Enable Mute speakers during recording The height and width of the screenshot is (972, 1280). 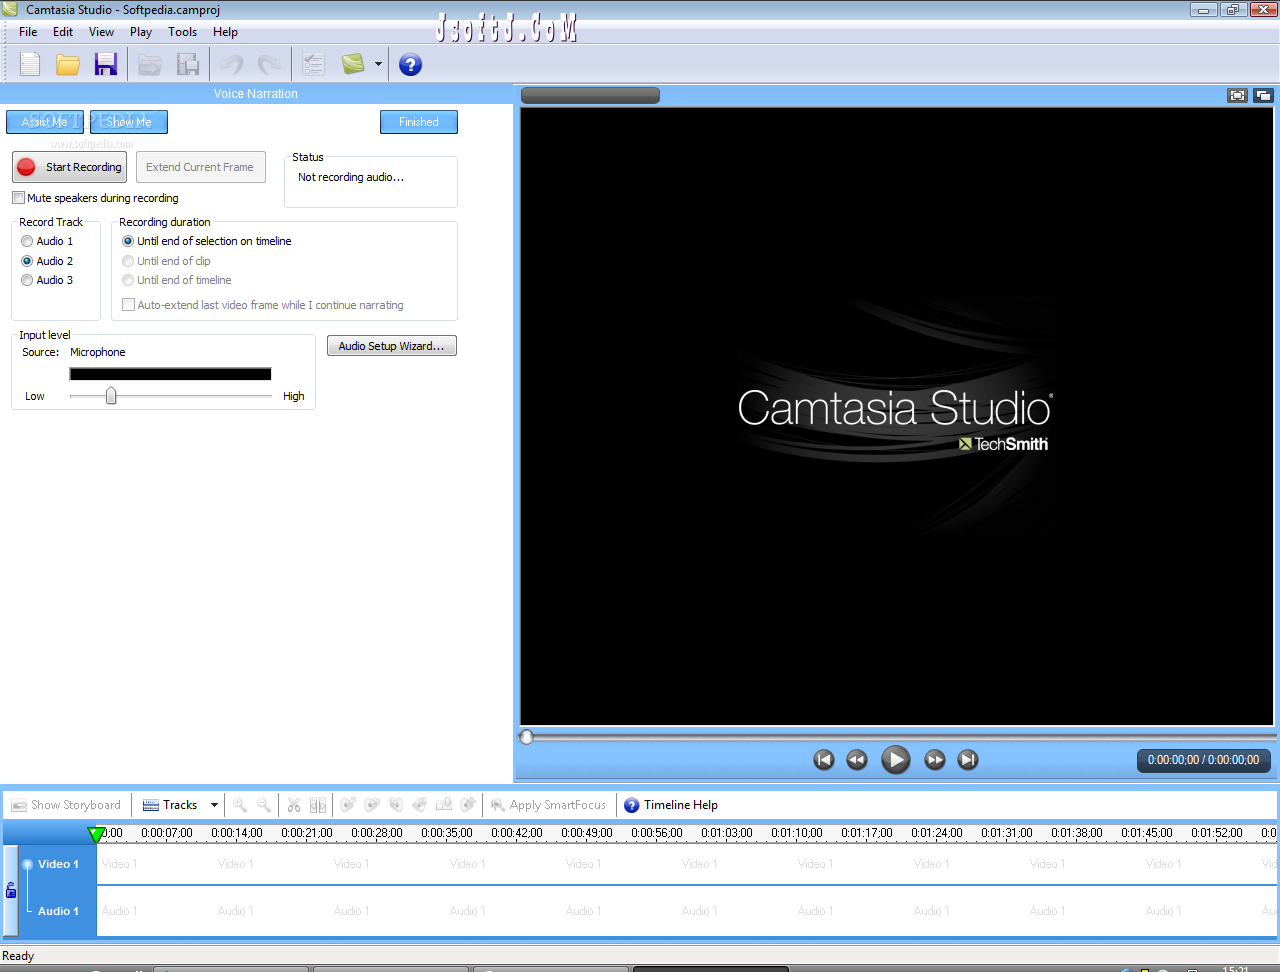[x=96, y=198]
